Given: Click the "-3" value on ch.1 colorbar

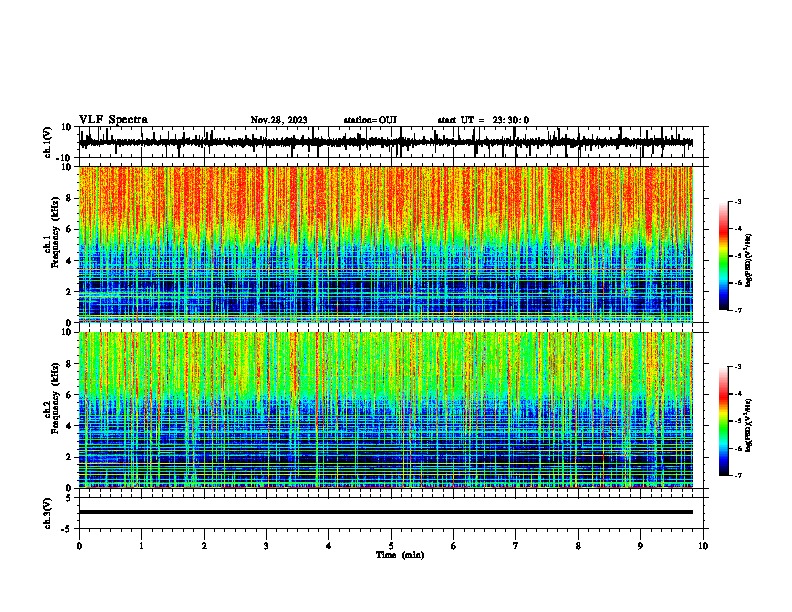Looking at the screenshot, I should click(x=737, y=202).
